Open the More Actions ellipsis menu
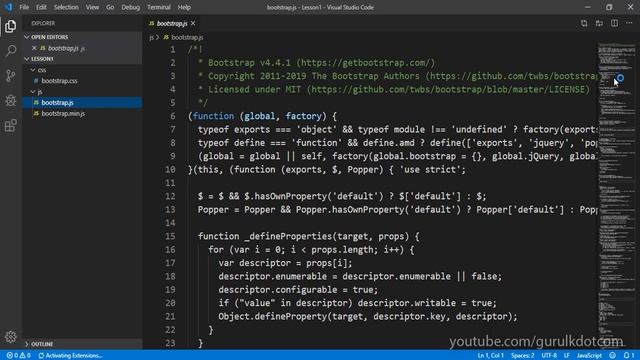Viewport: 640px width, 360px height. pos(629,23)
